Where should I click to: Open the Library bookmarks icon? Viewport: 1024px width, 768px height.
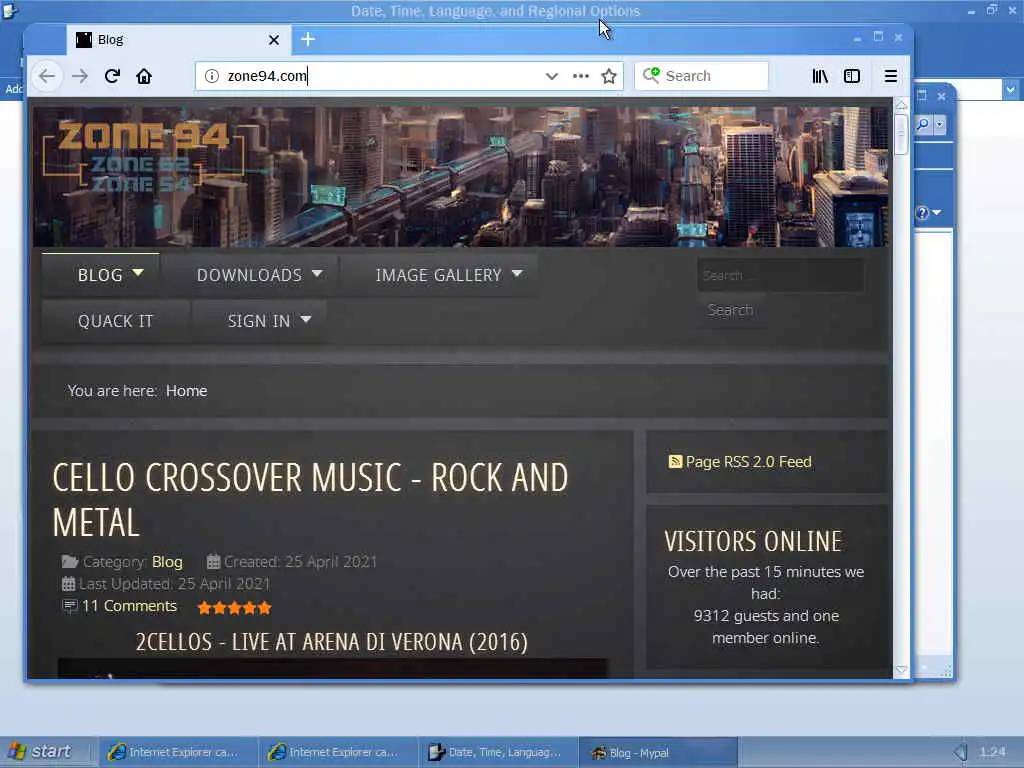[x=820, y=76]
